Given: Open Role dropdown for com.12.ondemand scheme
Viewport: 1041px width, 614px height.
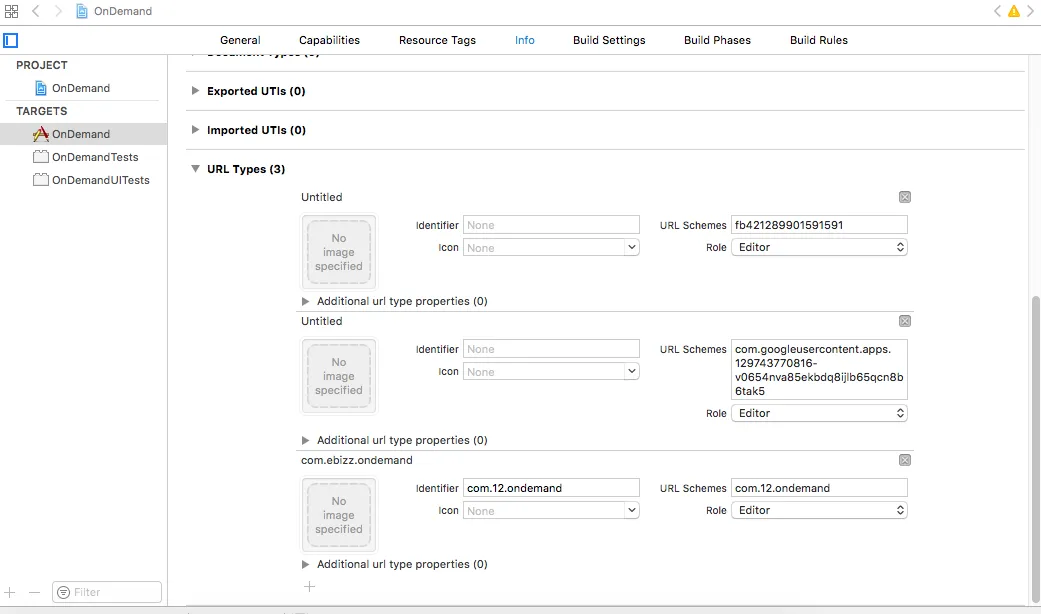Looking at the screenshot, I should [819, 510].
